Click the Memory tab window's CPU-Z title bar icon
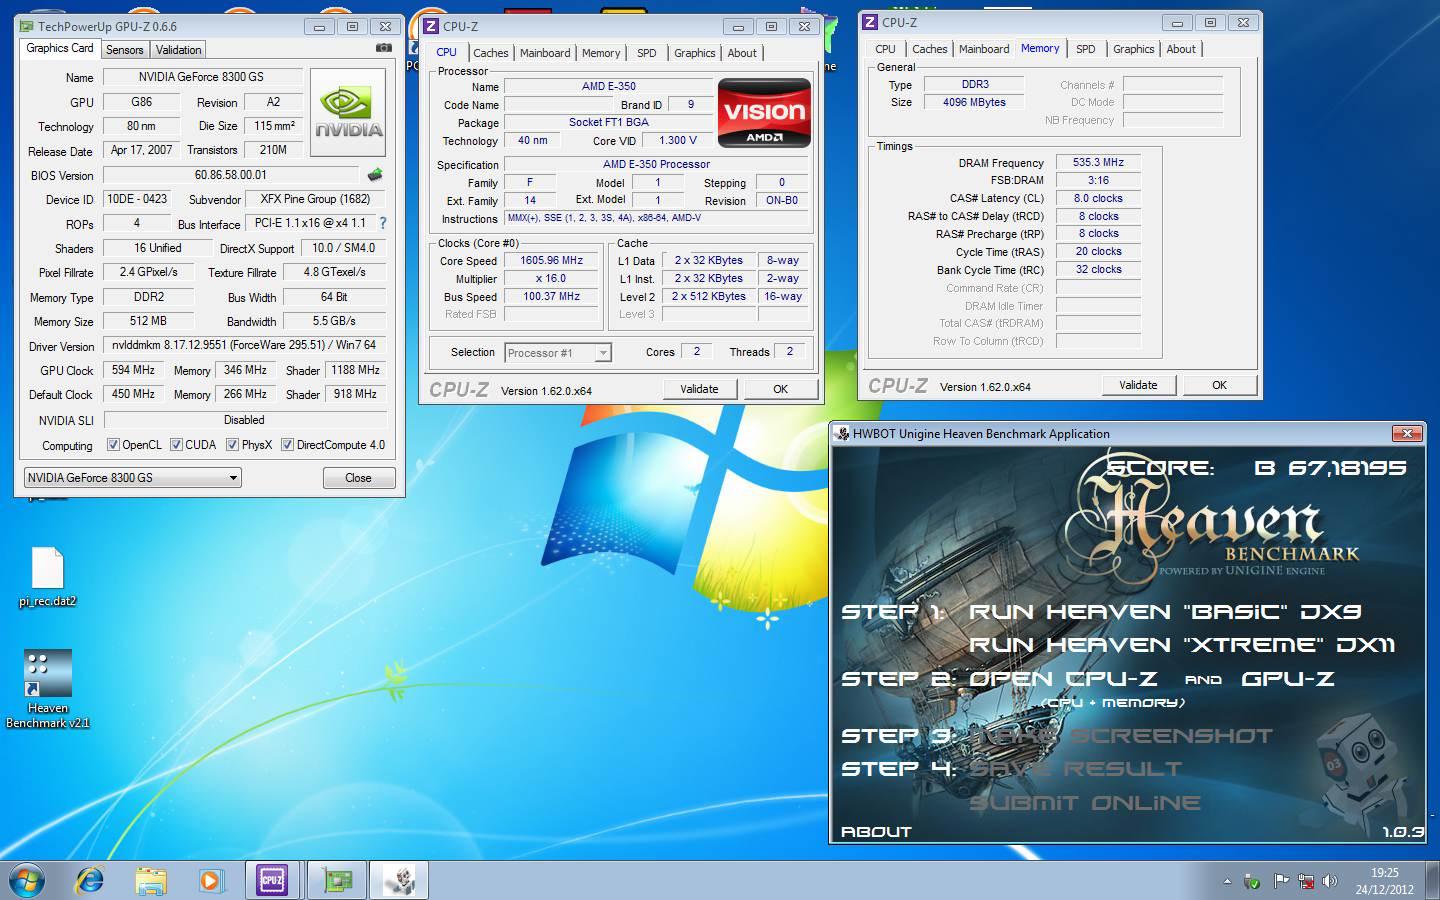The image size is (1440, 900). coord(870,22)
